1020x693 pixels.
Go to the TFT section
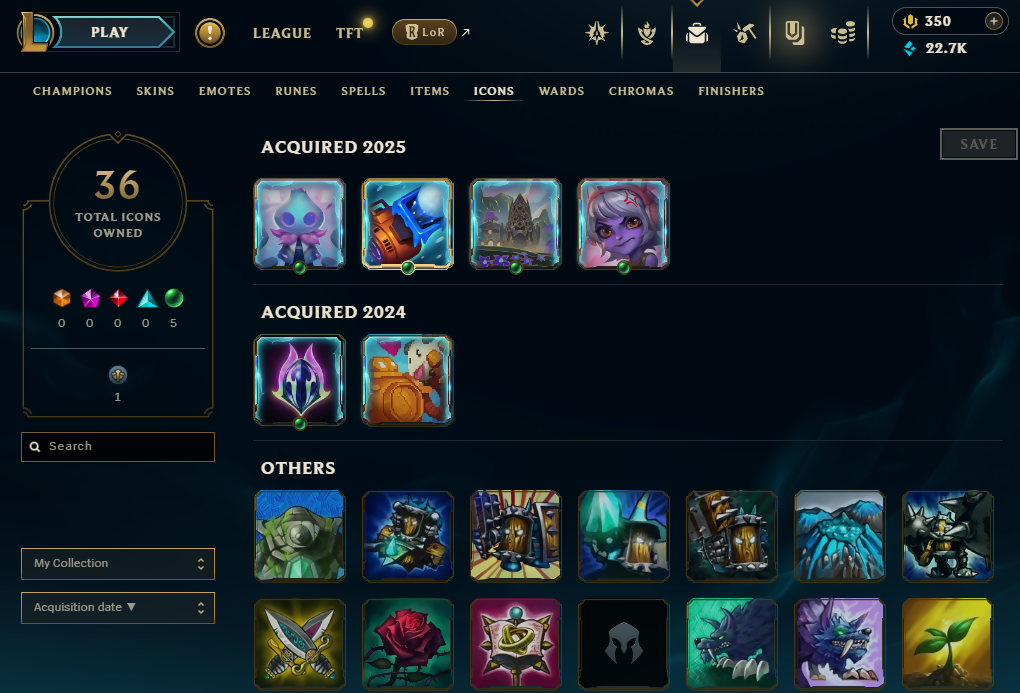point(349,33)
